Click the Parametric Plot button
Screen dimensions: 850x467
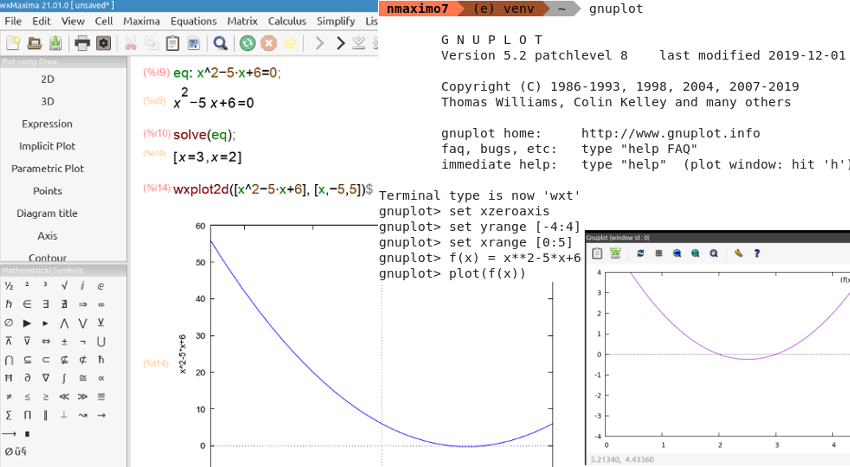48,168
